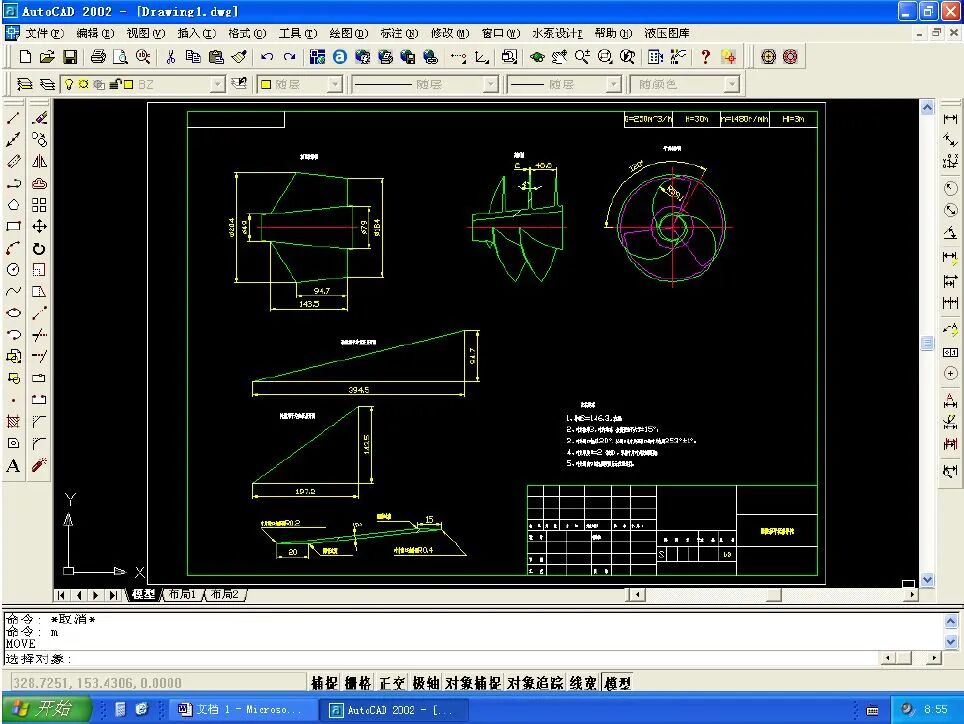Screen dimensions: 964x724
Task: Toggle the 正交 ortho mode
Action: pos(391,683)
